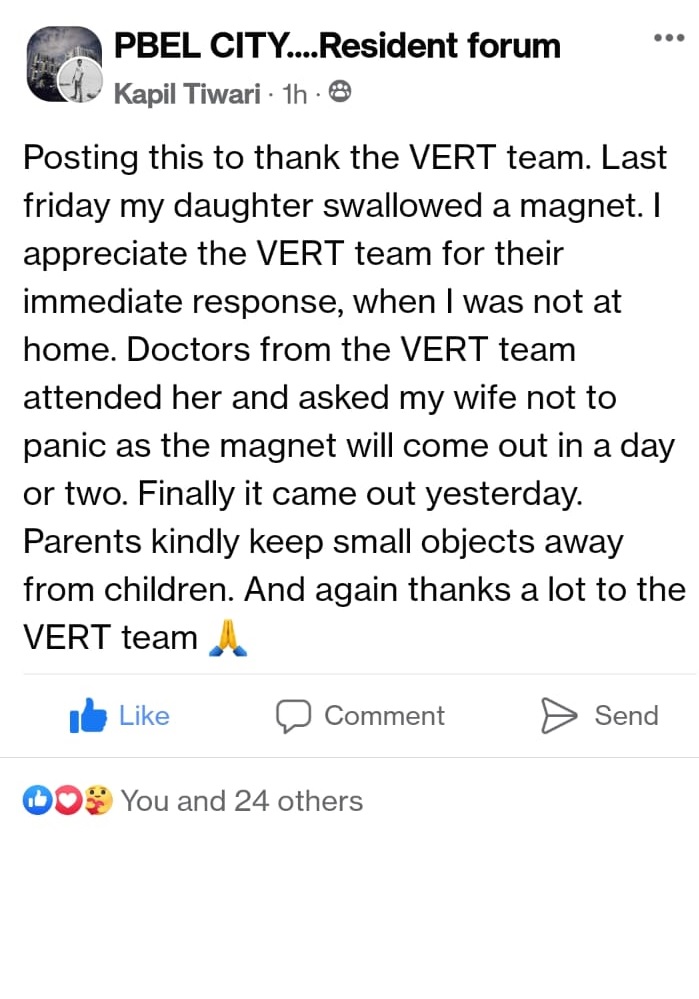The height and width of the screenshot is (999, 699).
Task: Tap the care hug reaction emoji
Action: (x=96, y=801)
